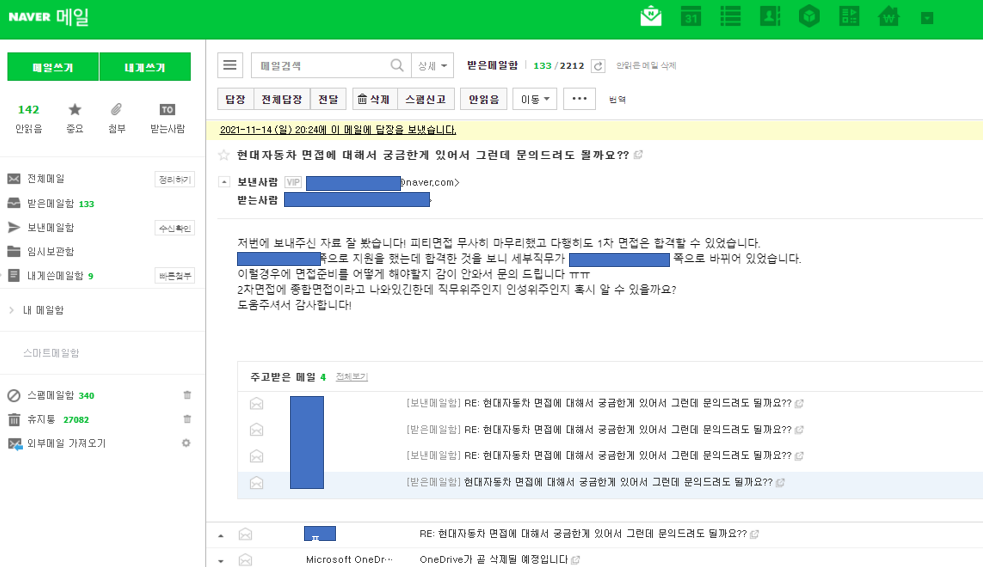983x567 pixels.
Task: Collapse the sender details arrow
Action: tap(224, 182)
